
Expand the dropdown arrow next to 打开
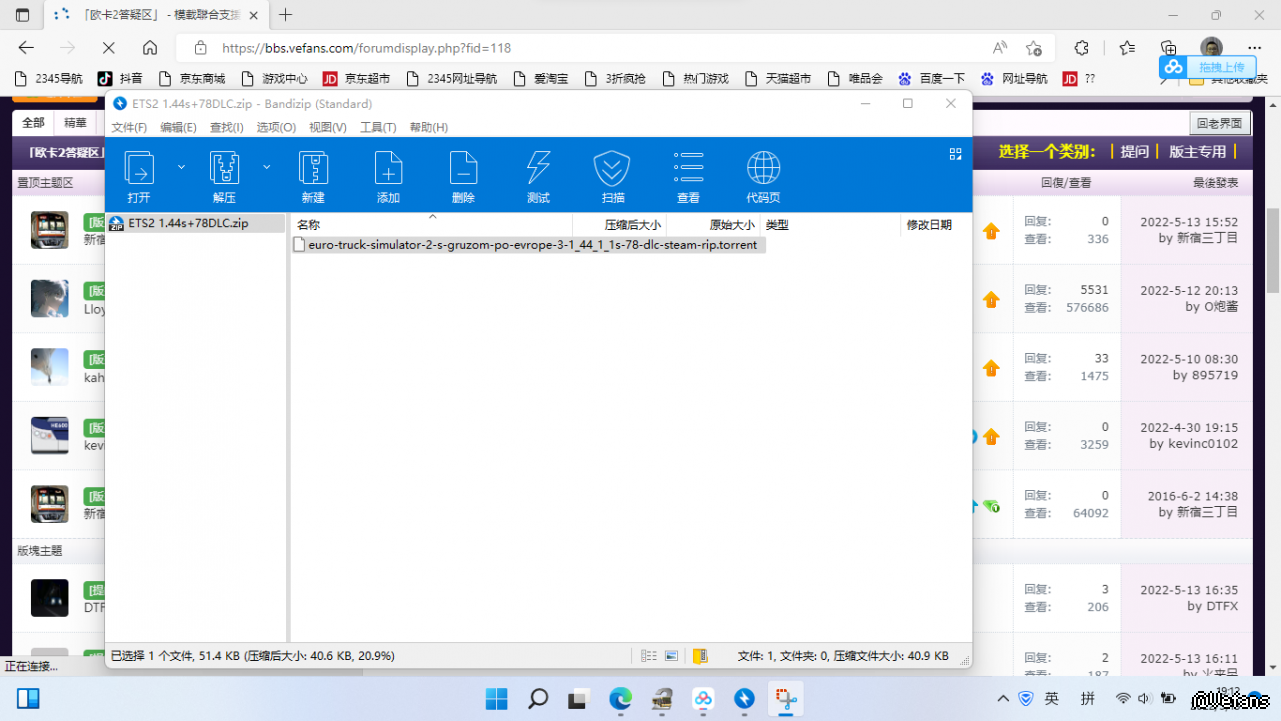181,167
